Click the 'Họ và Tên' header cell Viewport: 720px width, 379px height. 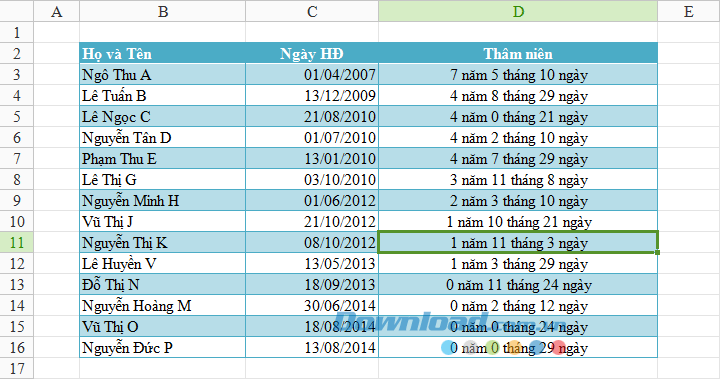click(163, 53)
